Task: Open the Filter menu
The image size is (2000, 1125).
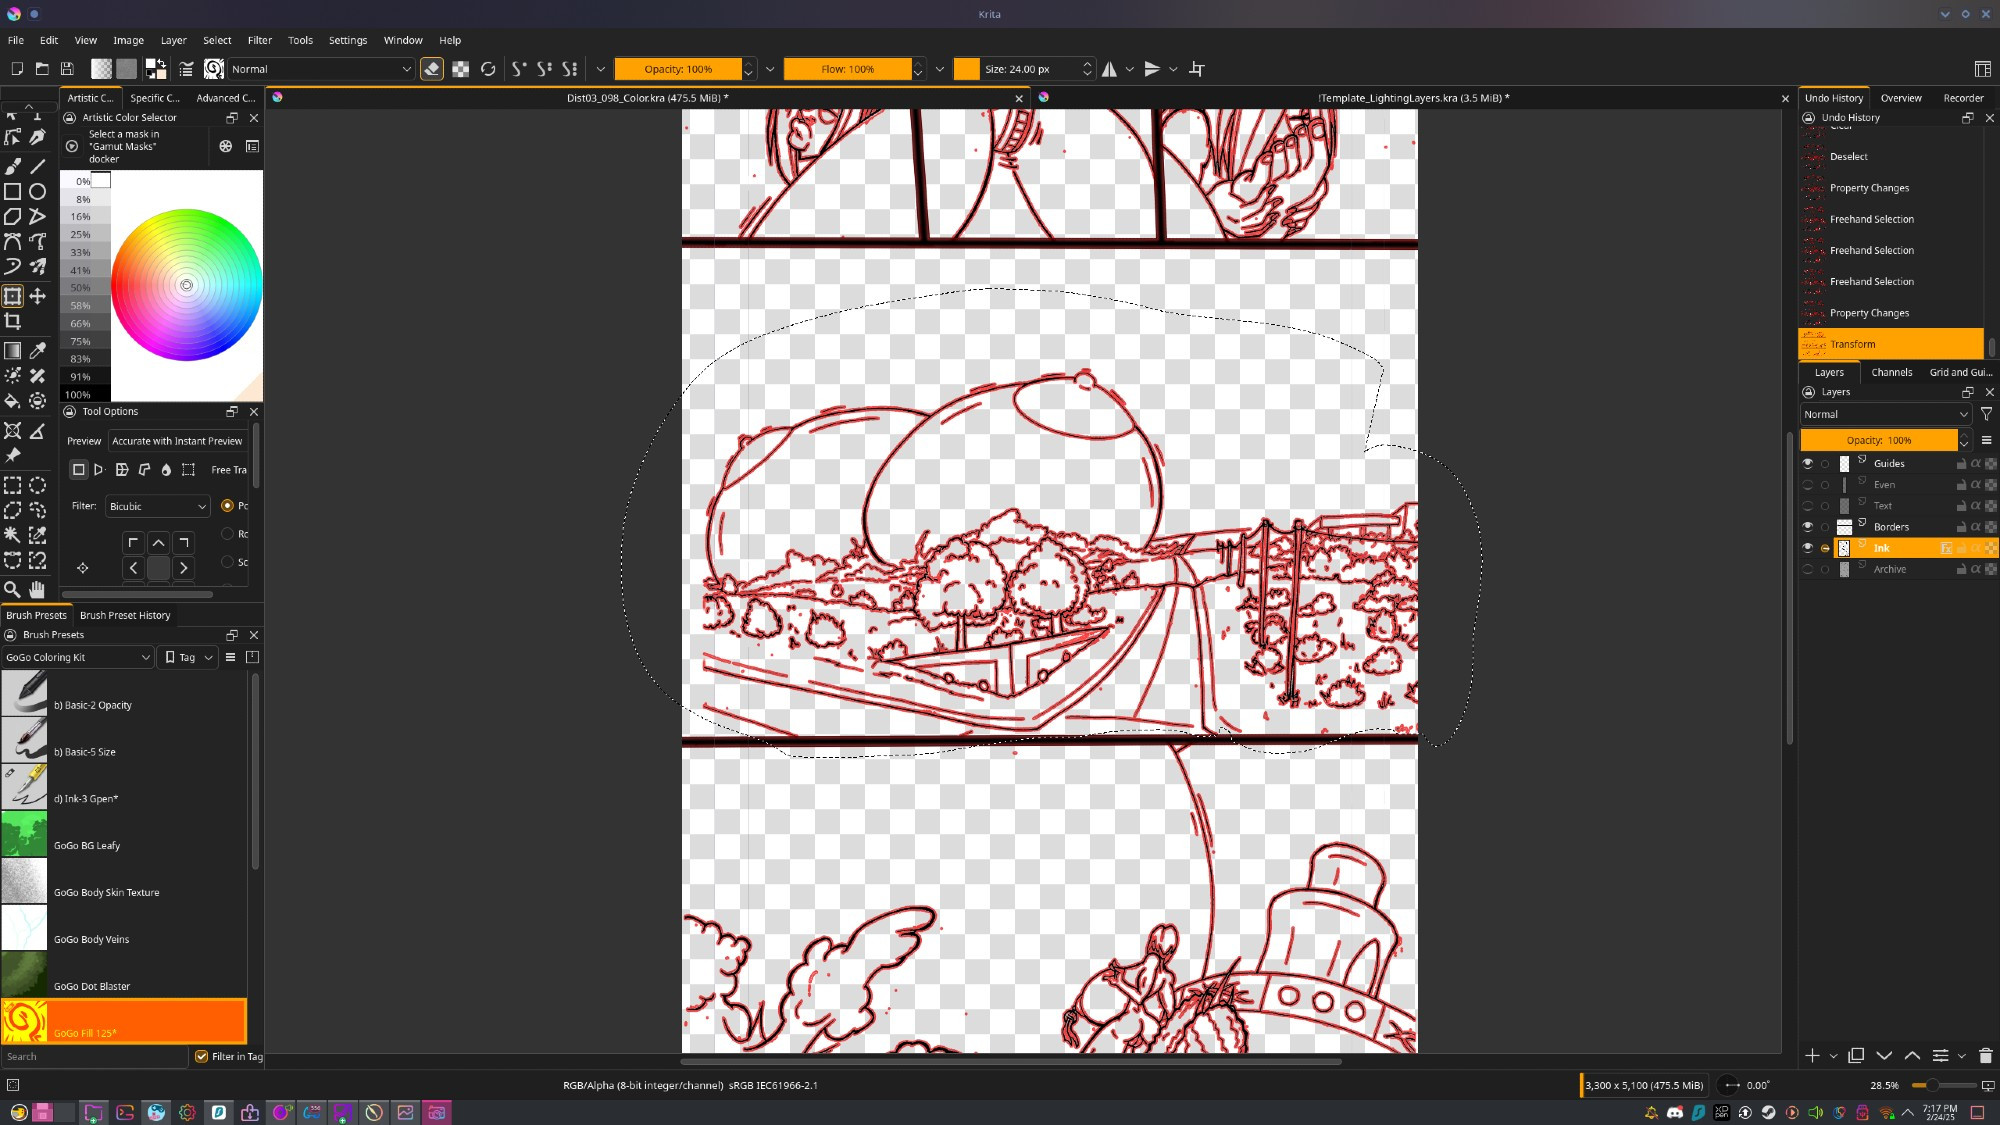Action: (x=259, y=40)
